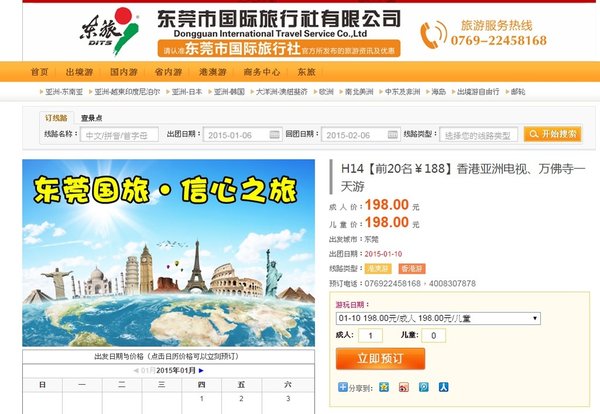
Task: Click the booking phone number 4008307878
Action: (x=452, y=284)
